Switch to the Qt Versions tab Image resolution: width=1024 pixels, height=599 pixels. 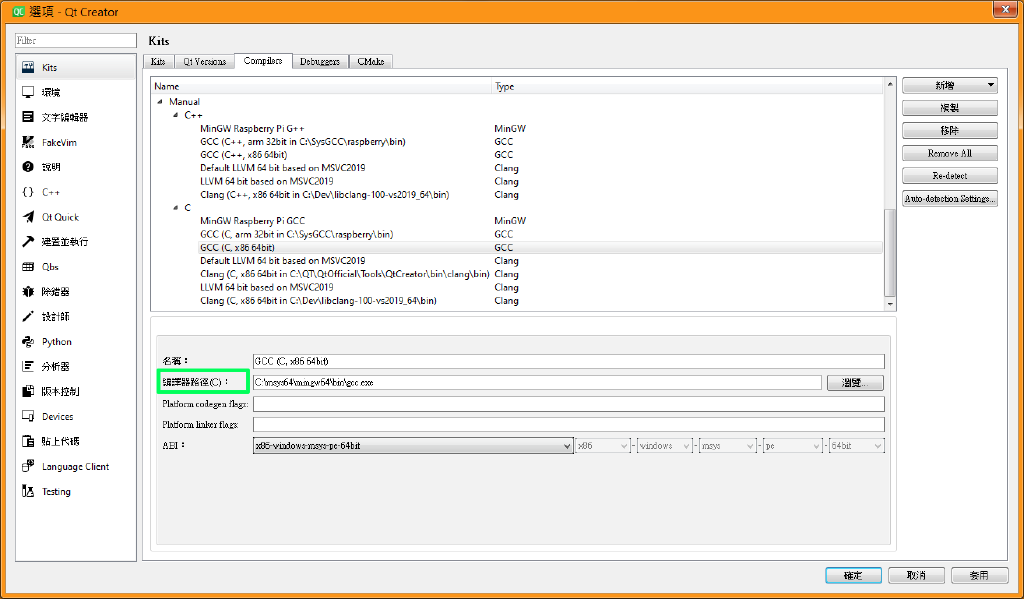(204, 61)
